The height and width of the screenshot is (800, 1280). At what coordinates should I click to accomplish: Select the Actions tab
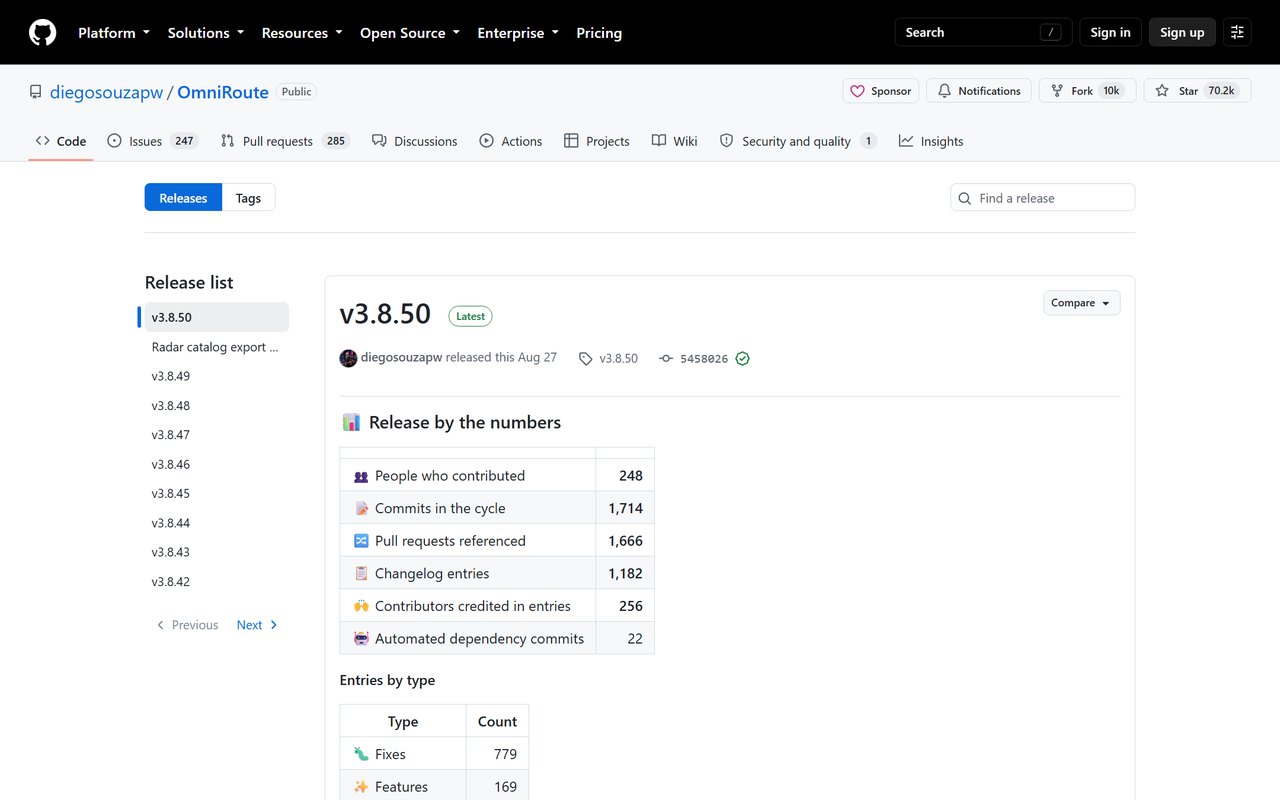[511, 141]
